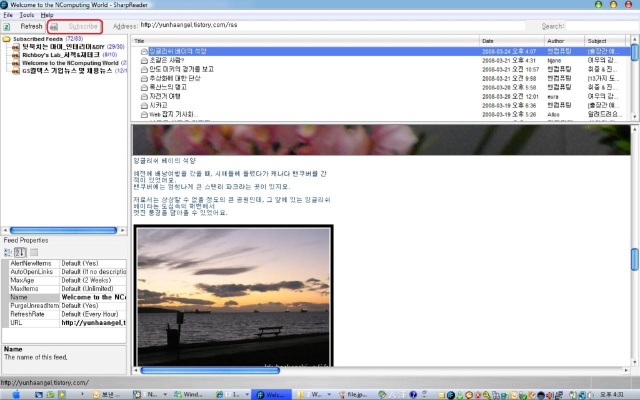Open the Help menu

click(47, 15)
